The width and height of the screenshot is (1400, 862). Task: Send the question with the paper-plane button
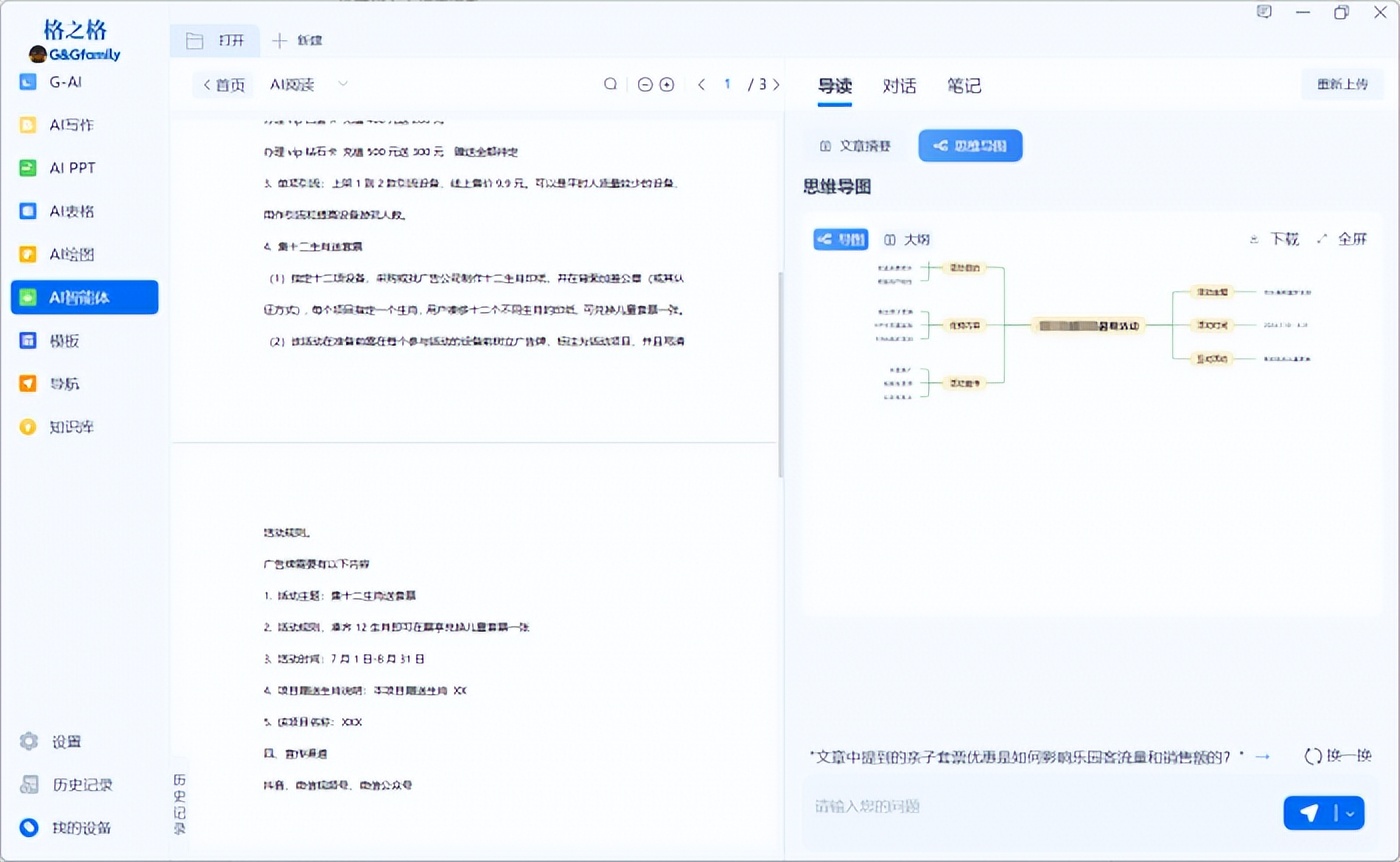[1309, 813]
